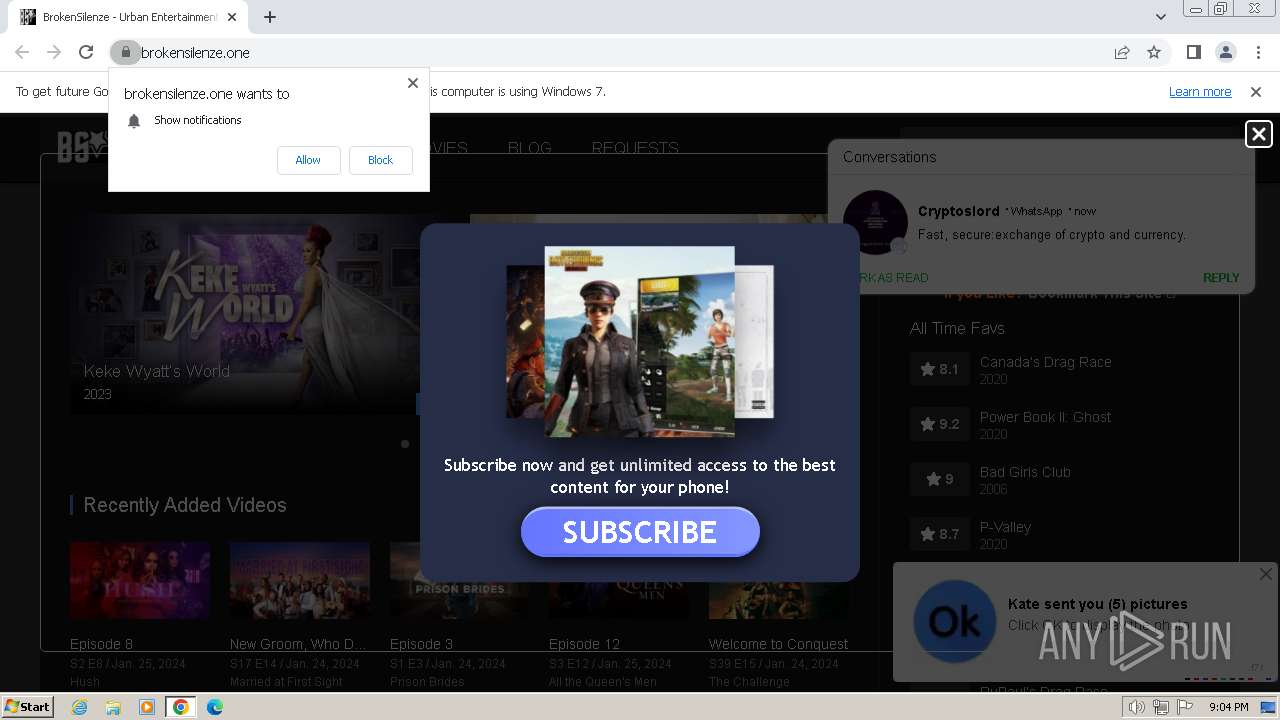The width and height of the screenshot is (1280, 720).
Task: Reload the brokensilenze.one page
Action: tap(86, 52)
